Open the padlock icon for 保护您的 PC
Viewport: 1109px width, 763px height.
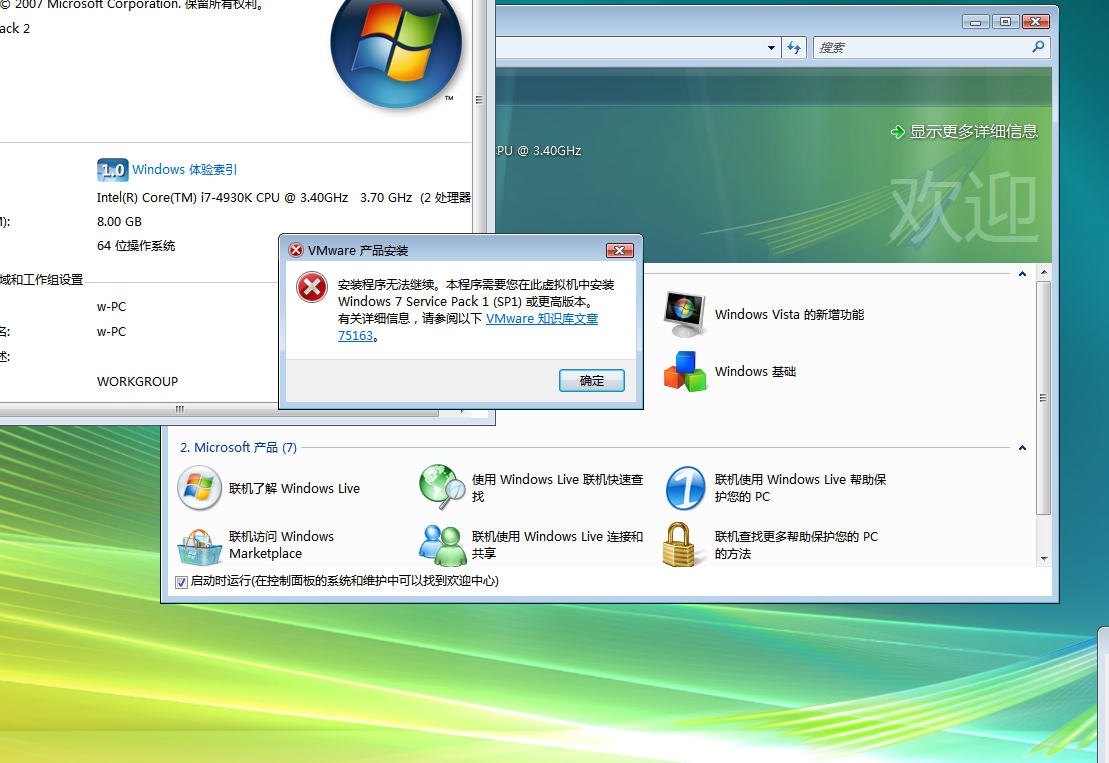click(x=679, y=544)
